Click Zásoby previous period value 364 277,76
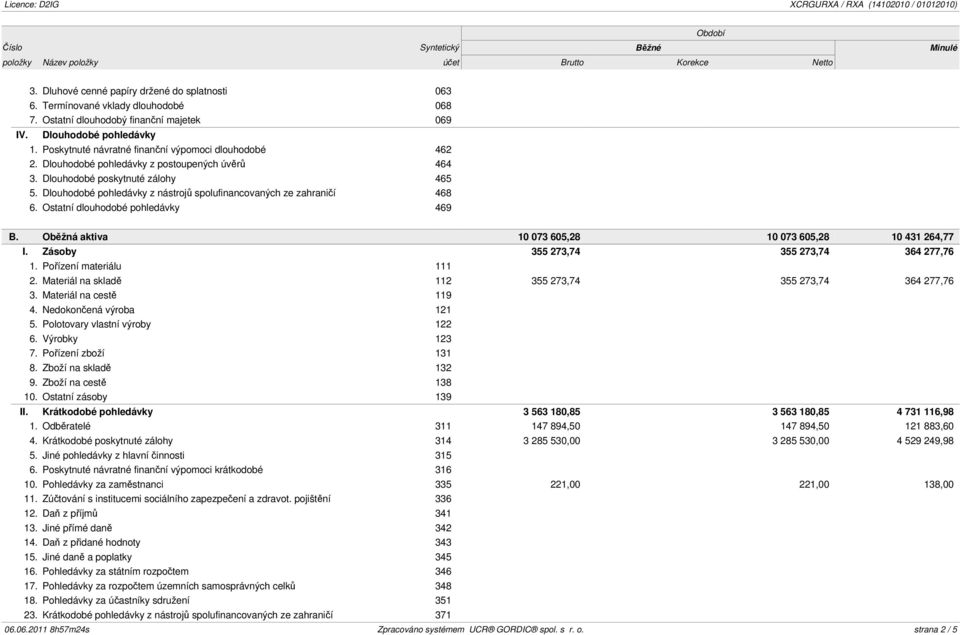This screenshot has width=960, height=635. [x=929, y=252]
